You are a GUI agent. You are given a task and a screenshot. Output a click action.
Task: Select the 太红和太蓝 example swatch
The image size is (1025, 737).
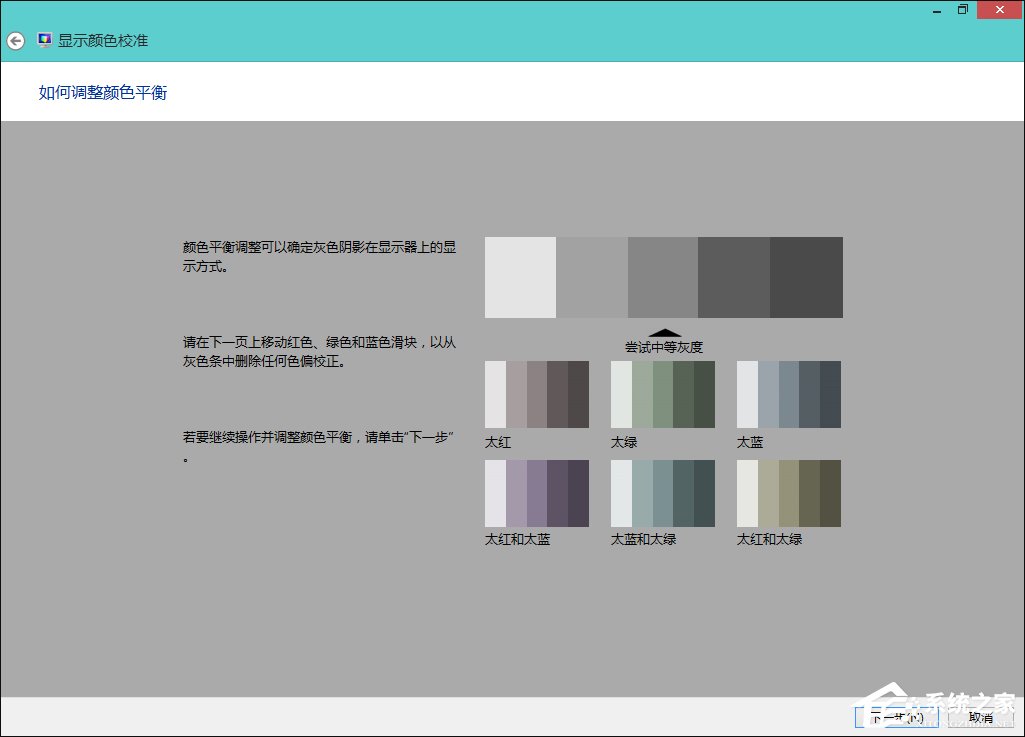coord(536,492)
